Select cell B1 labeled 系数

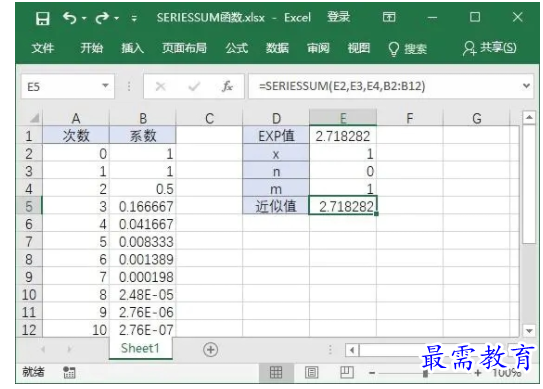143,135
